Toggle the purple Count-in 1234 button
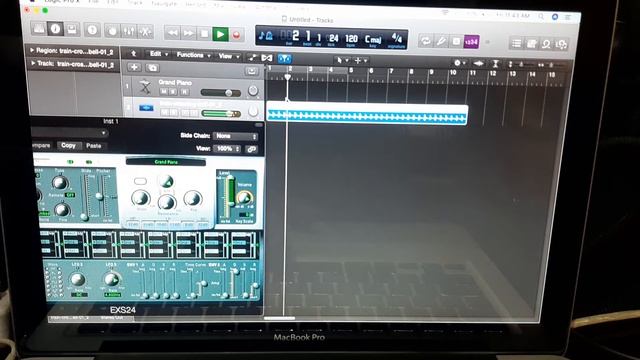Image resolution: width=640 pixels, height=360 pixels. tap(471, 42)
